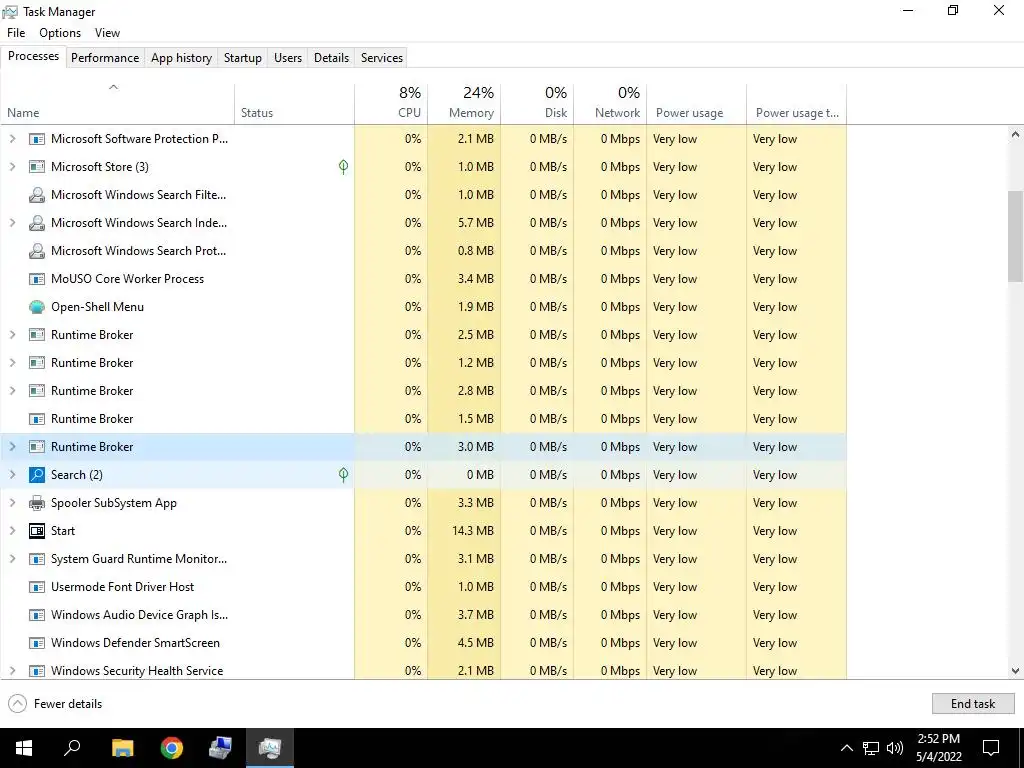The width and height of the screenshot is (1024, 768).
Task: Click the Microsoft Windows Search Protocol icon
Action: [37, 251]
